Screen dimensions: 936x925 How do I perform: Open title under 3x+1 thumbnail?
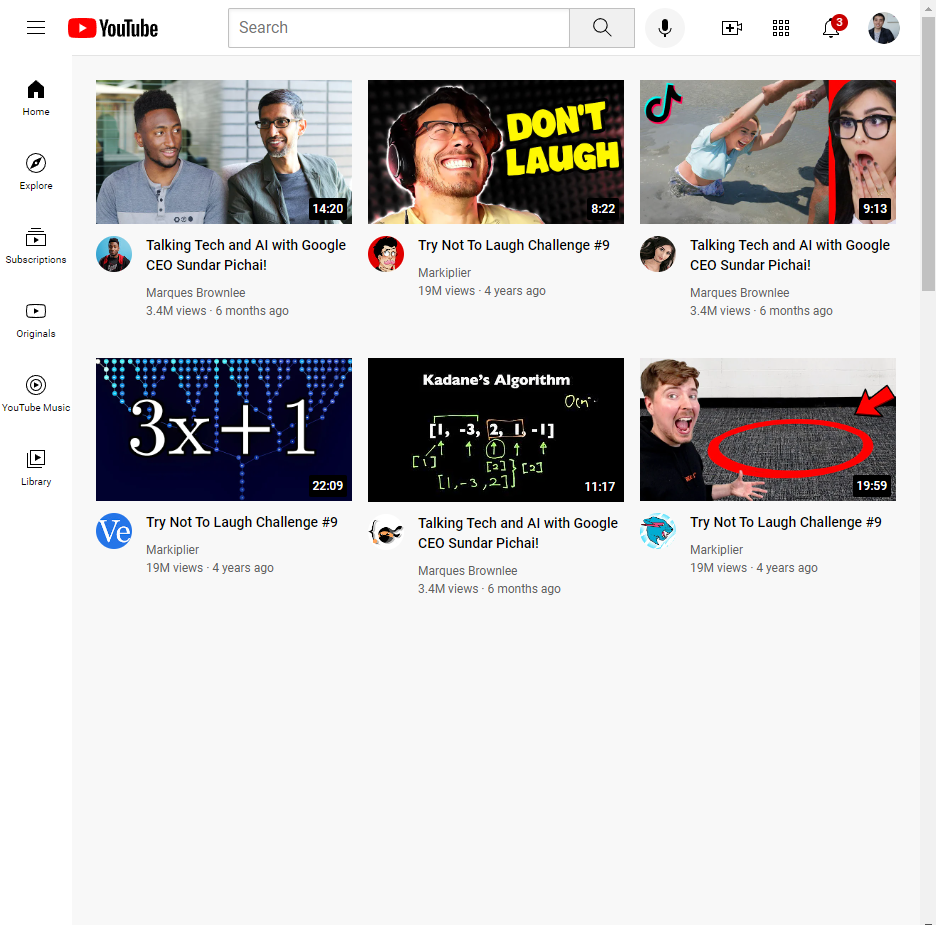tap(242, 522)
